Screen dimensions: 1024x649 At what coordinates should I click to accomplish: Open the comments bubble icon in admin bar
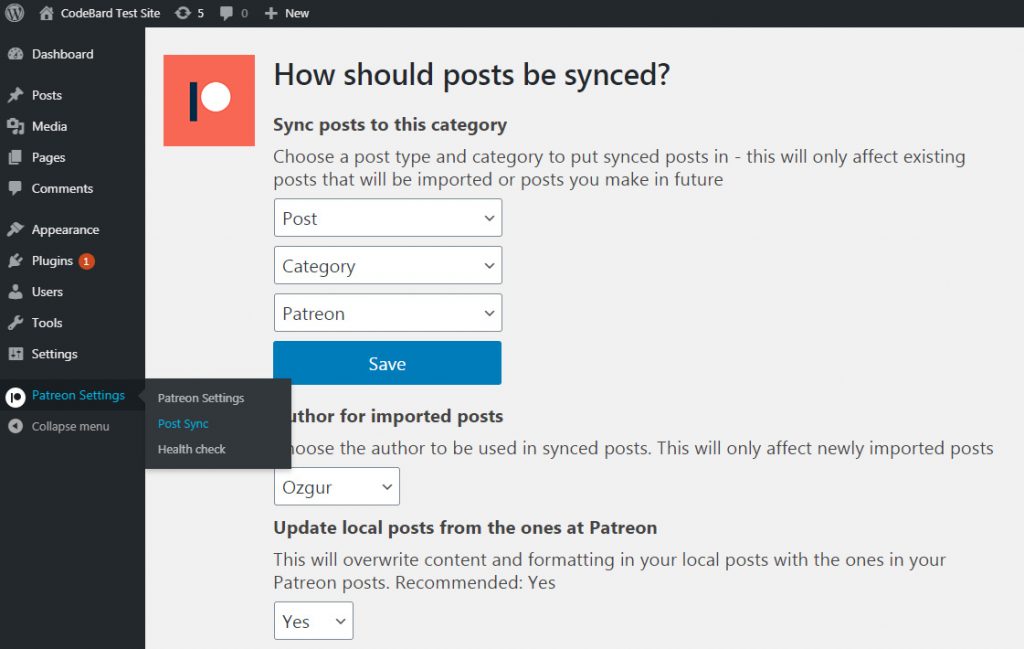tap(226, 13)
